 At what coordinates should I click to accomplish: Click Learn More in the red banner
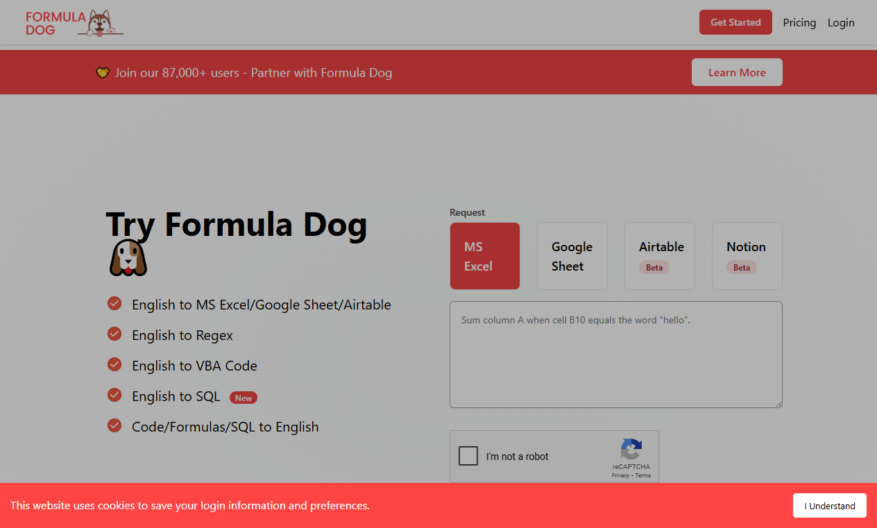[737, 72]
